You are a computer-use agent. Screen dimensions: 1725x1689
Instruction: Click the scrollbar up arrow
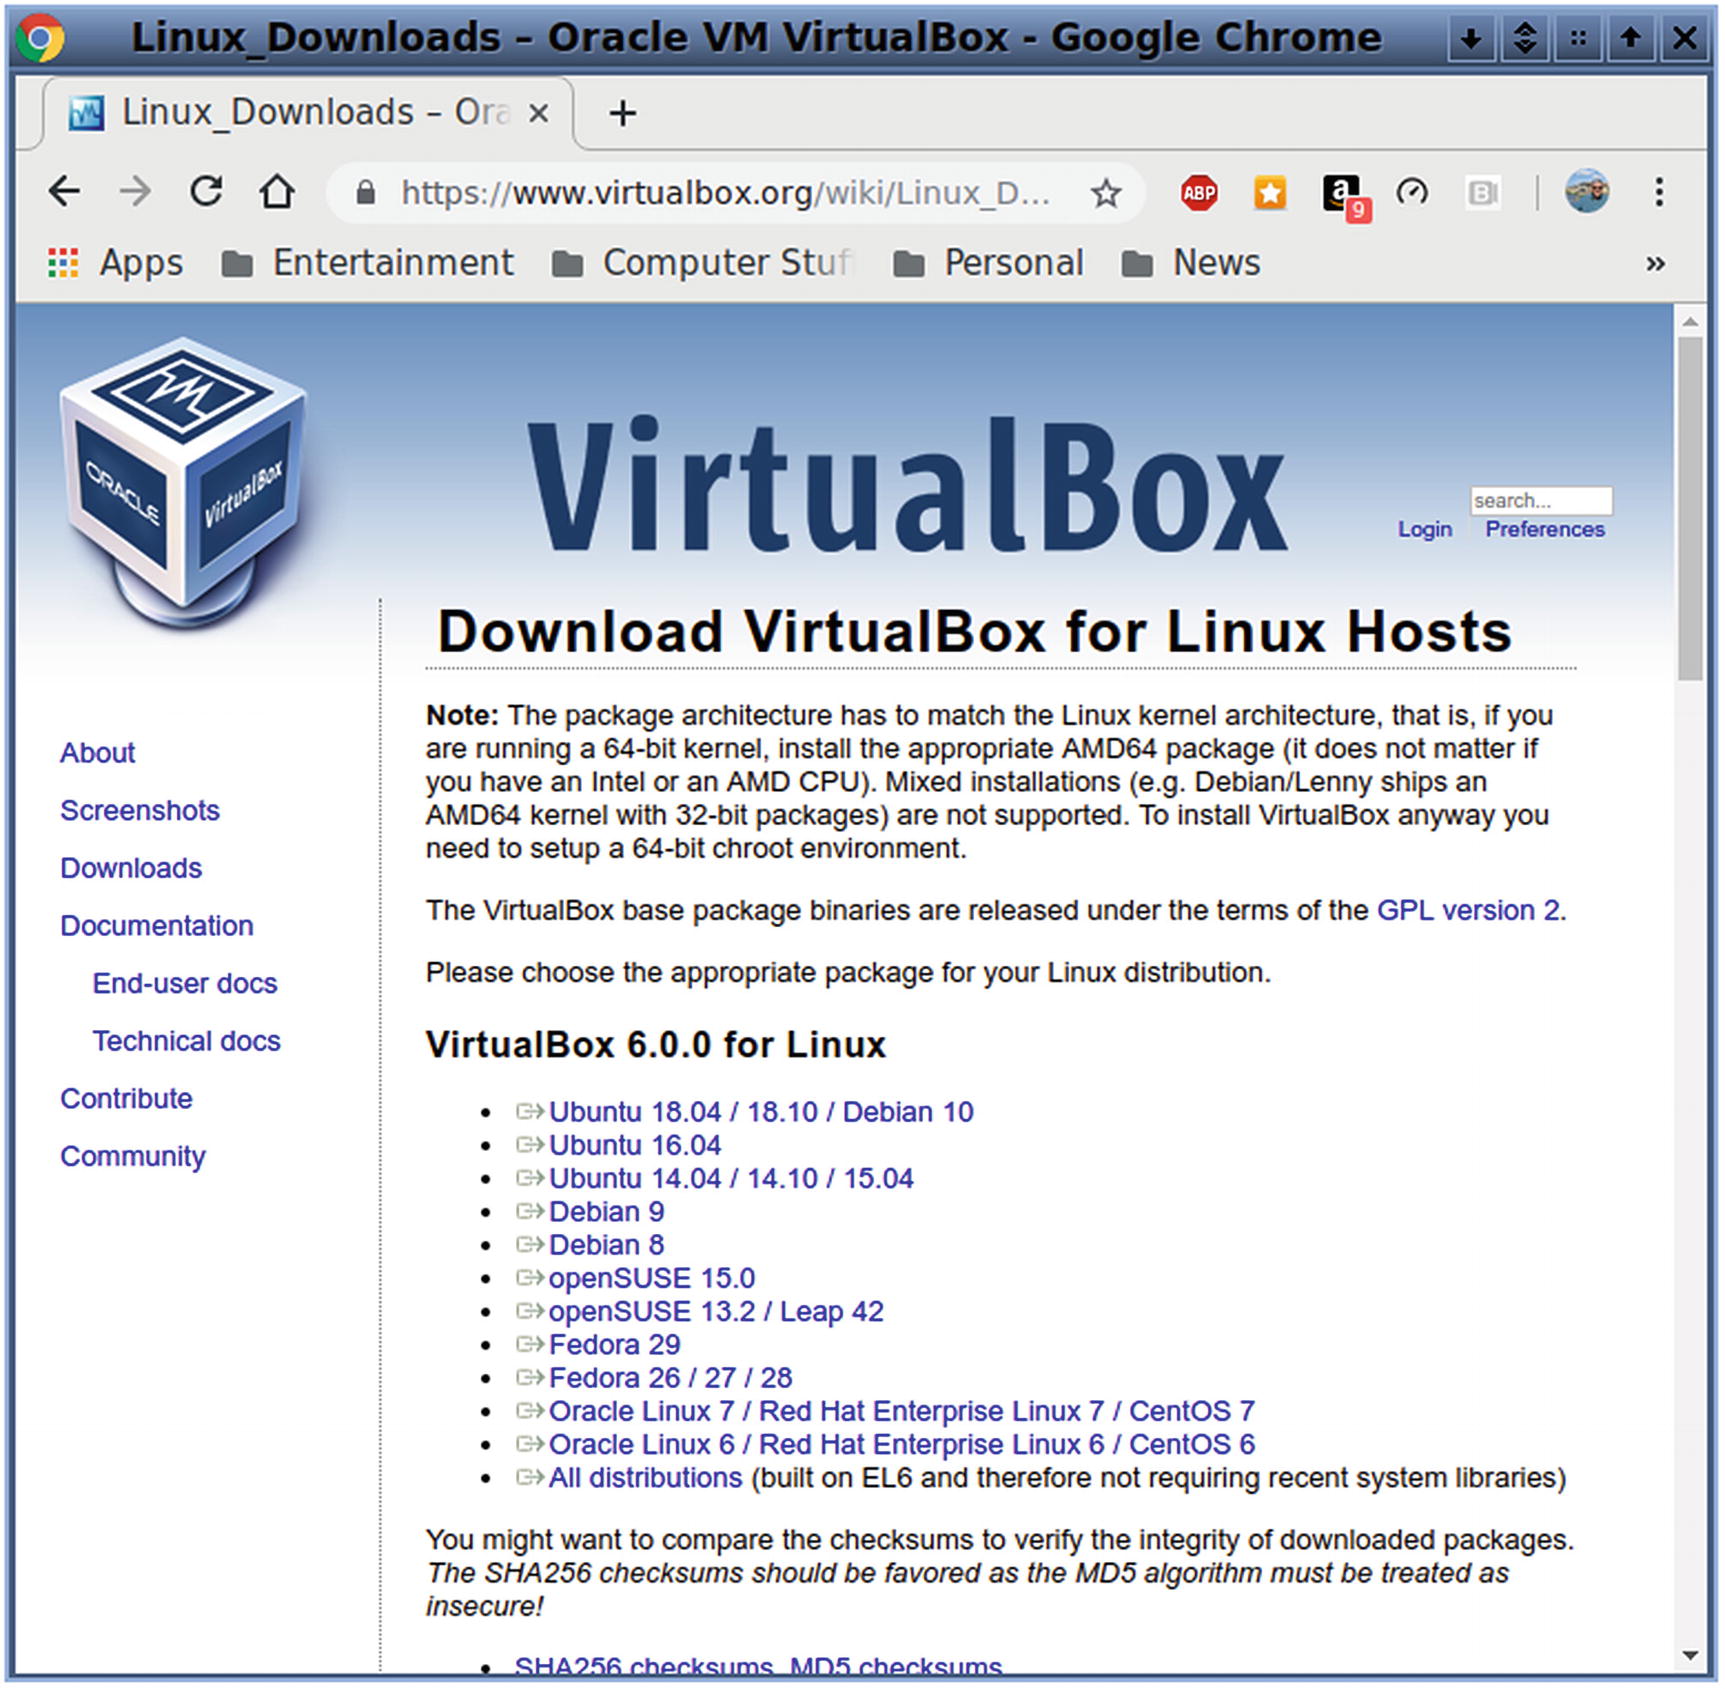click(x=1690, y=321)
